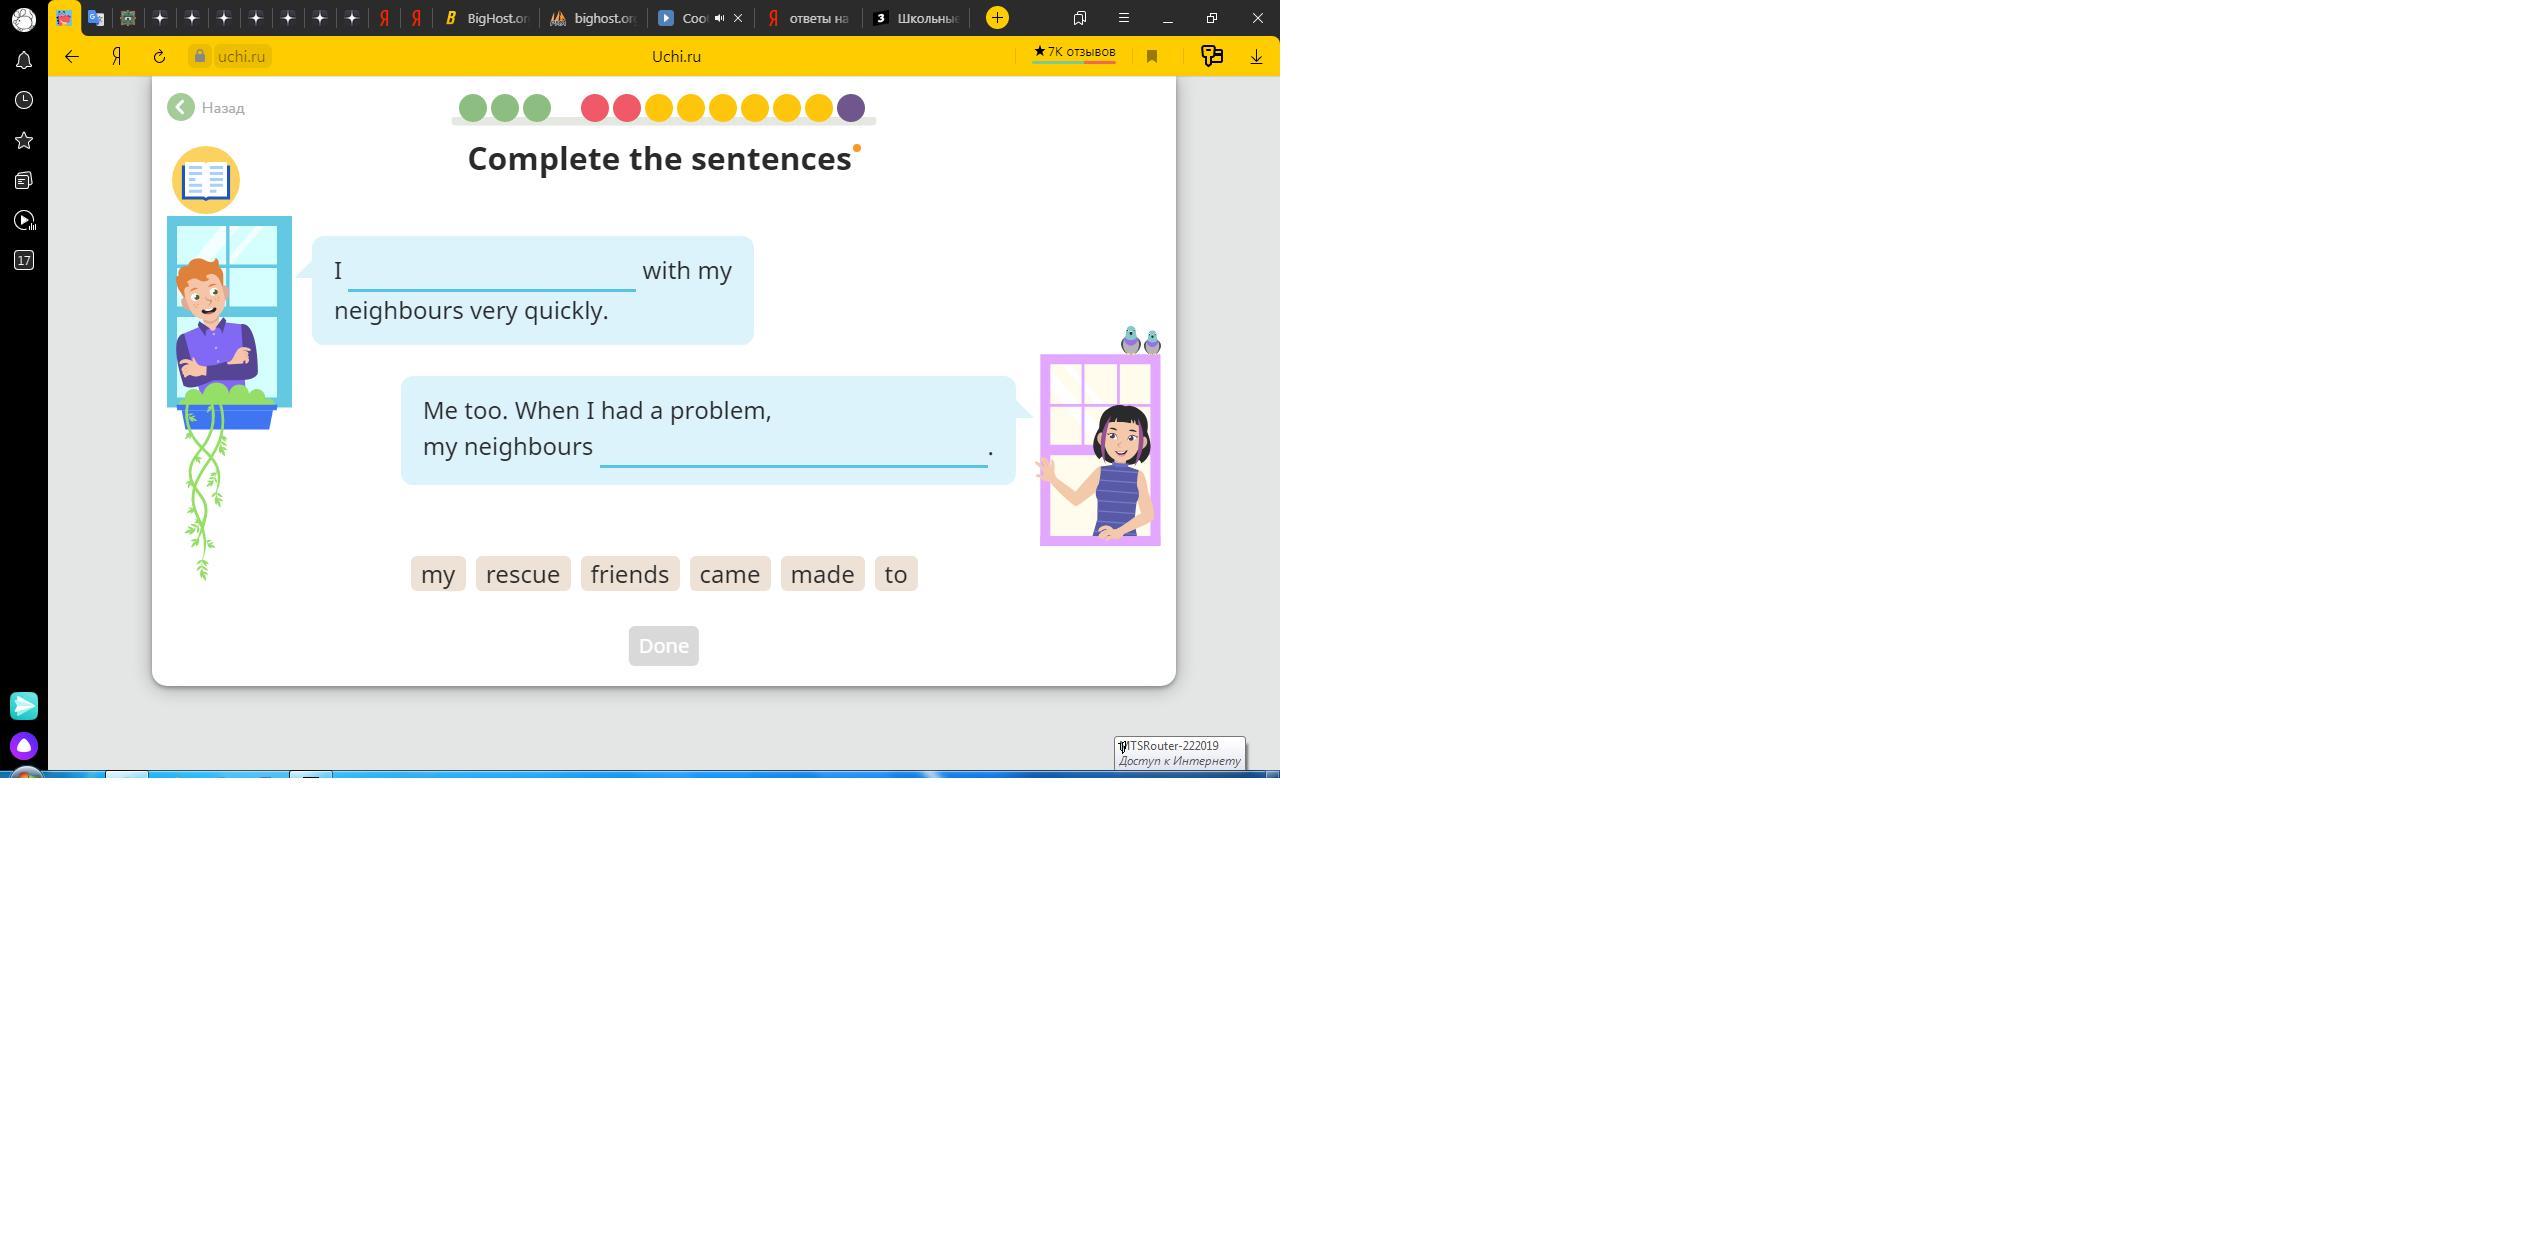
Task: Open downloads arrow icon in toolbar
Action: 1256,57
